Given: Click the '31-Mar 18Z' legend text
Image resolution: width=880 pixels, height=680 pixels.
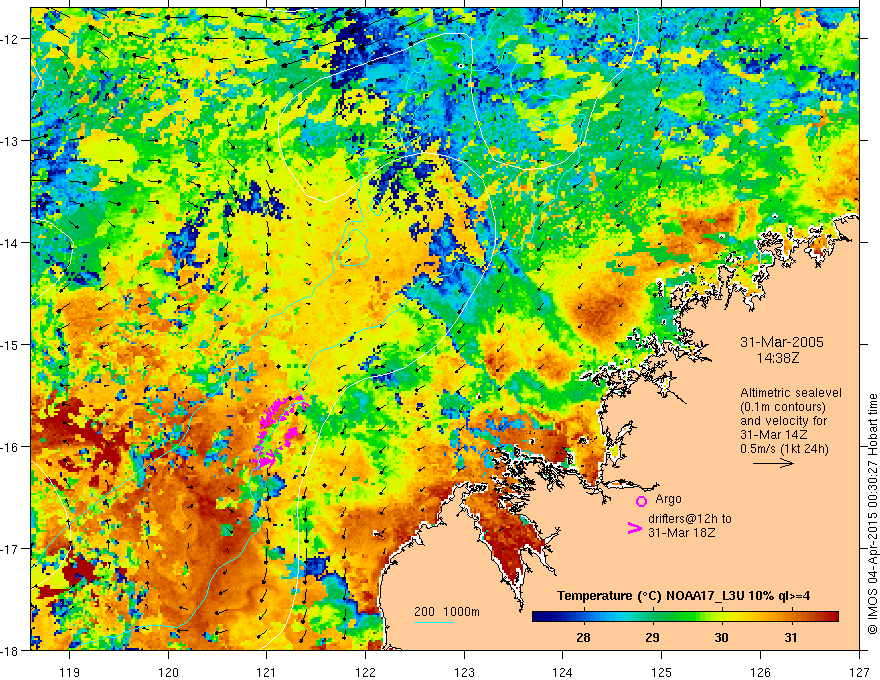Looking at the screenshot, I should (x=681, y=533).
